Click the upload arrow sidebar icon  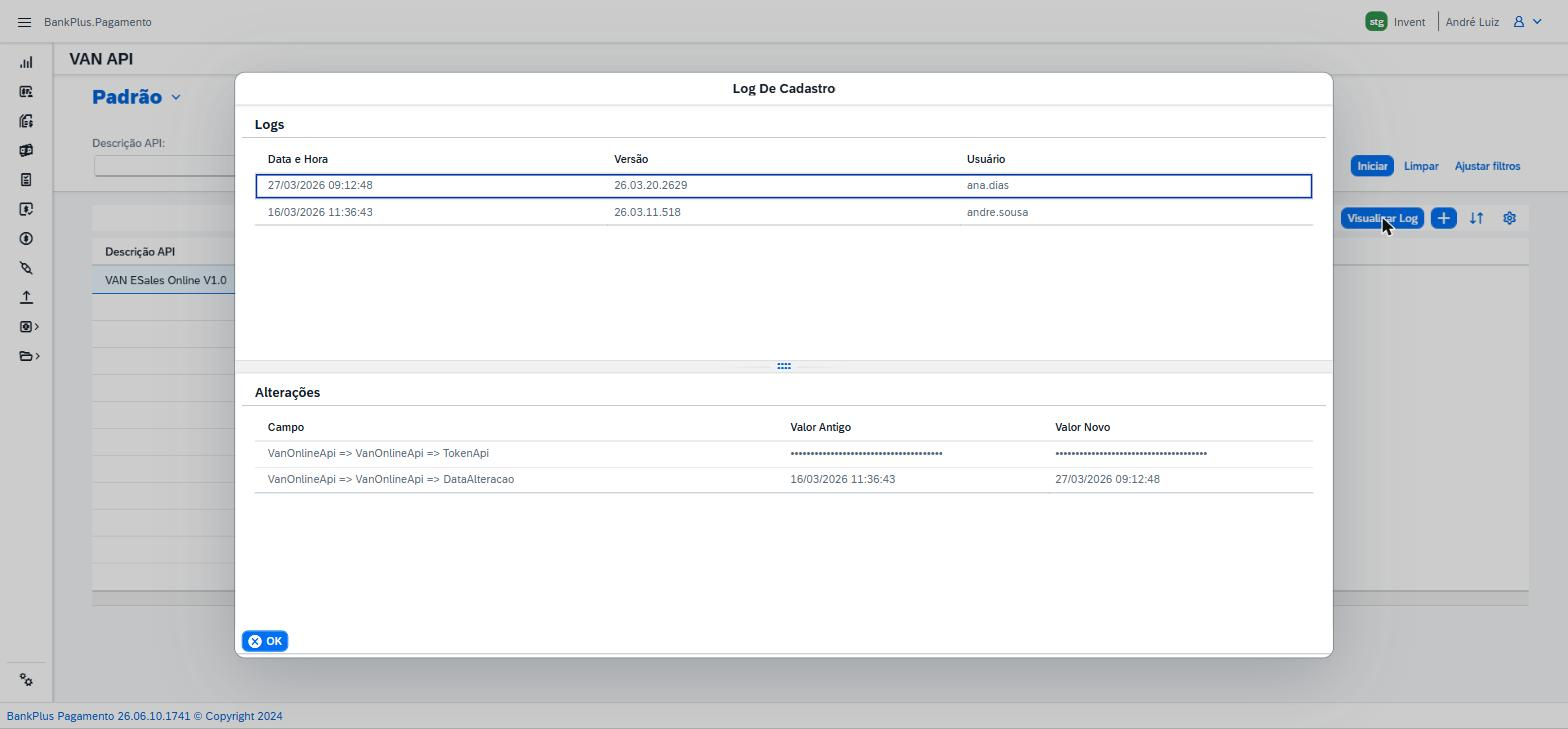pos(26,297)
